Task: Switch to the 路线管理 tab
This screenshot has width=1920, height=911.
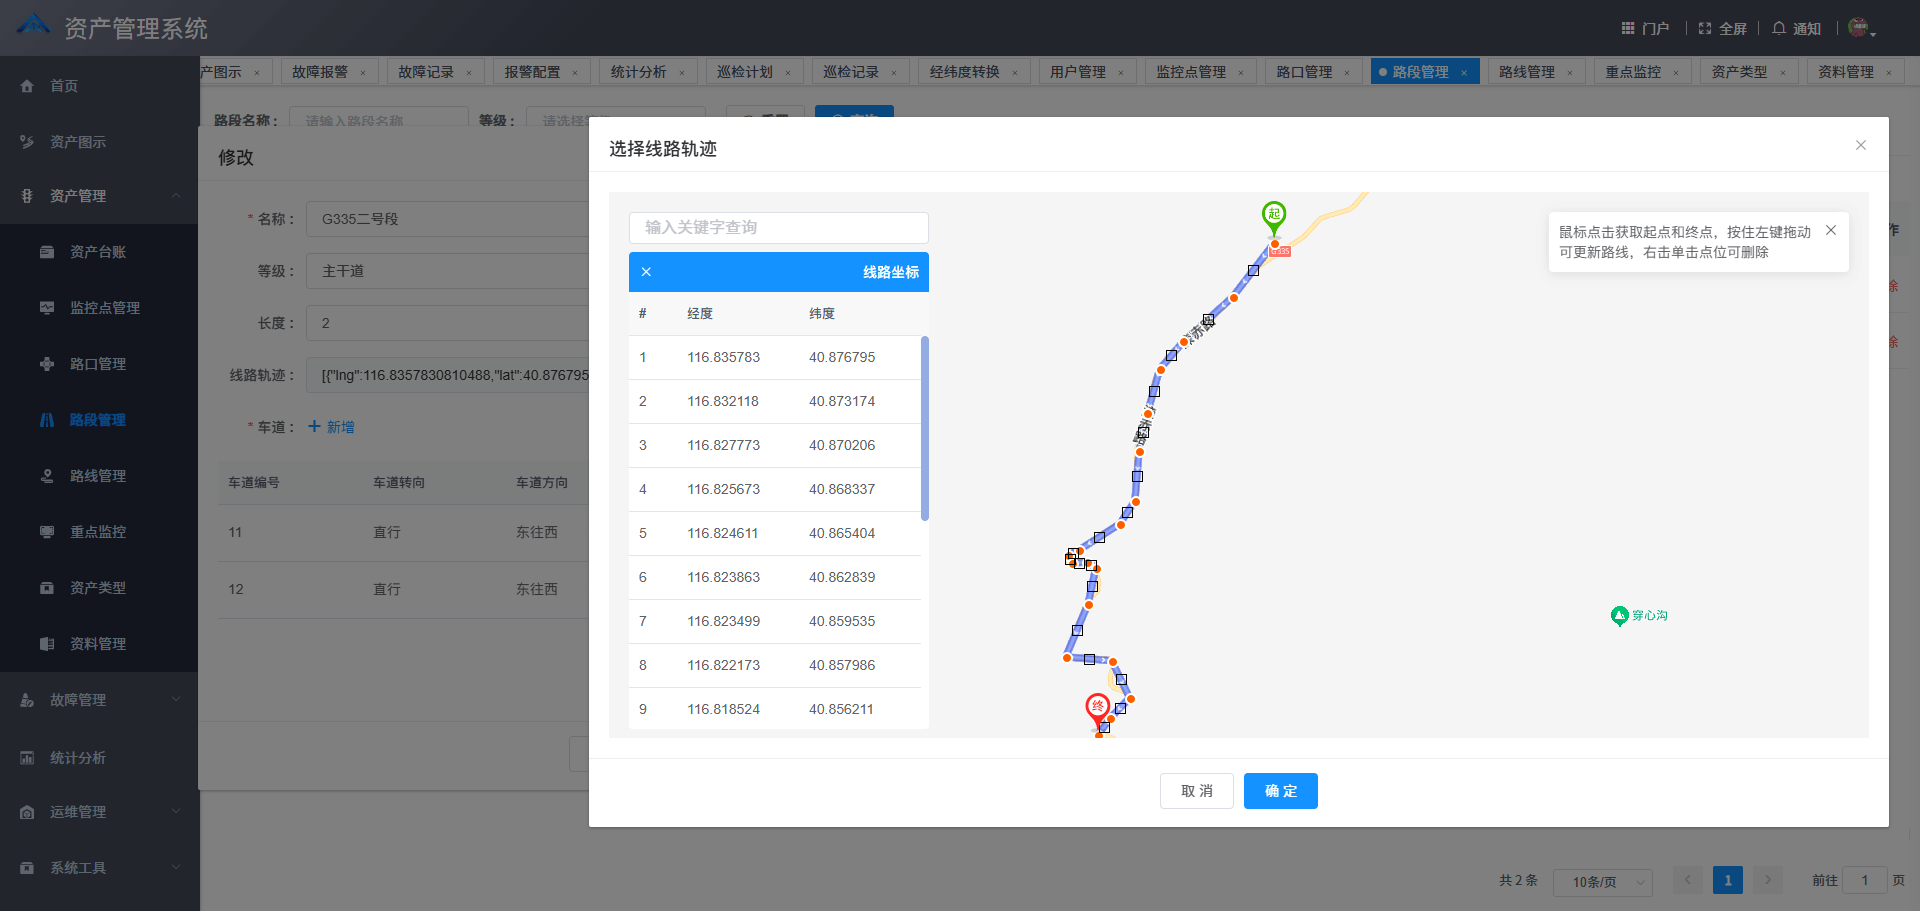Action: 1526,72
